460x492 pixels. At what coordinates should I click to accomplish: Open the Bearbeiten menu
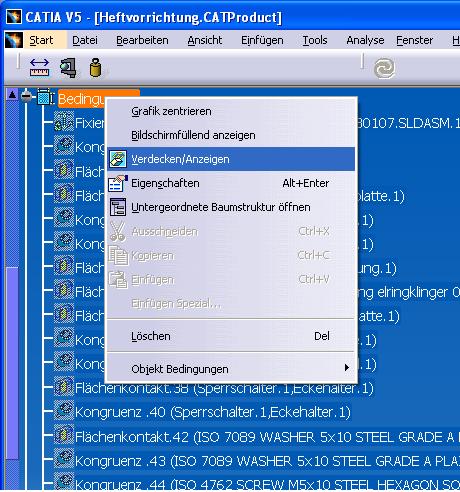click(x=142, y=40)
